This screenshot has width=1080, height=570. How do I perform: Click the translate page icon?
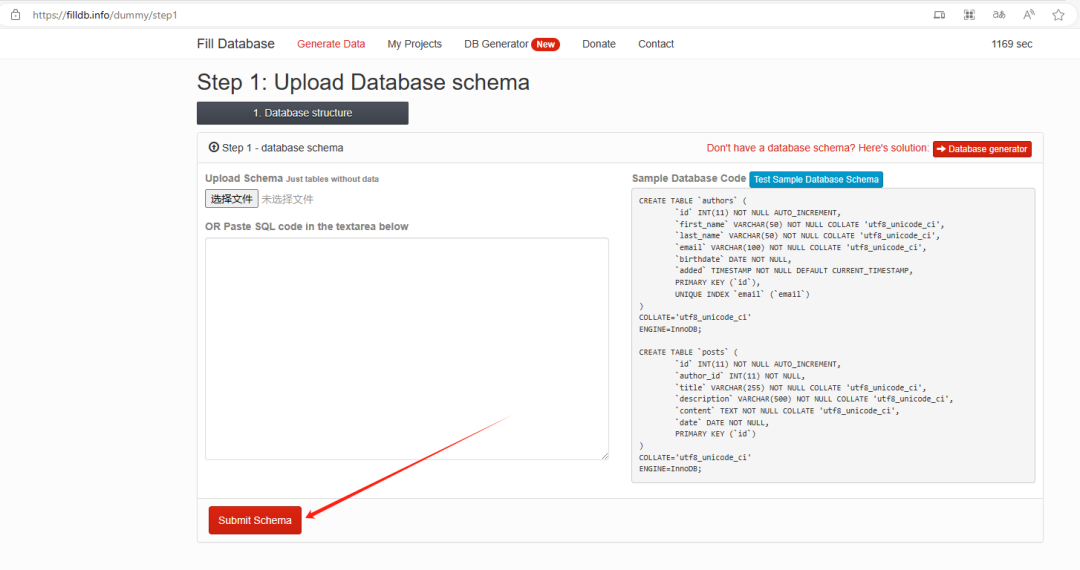click(x=999, y=14)
